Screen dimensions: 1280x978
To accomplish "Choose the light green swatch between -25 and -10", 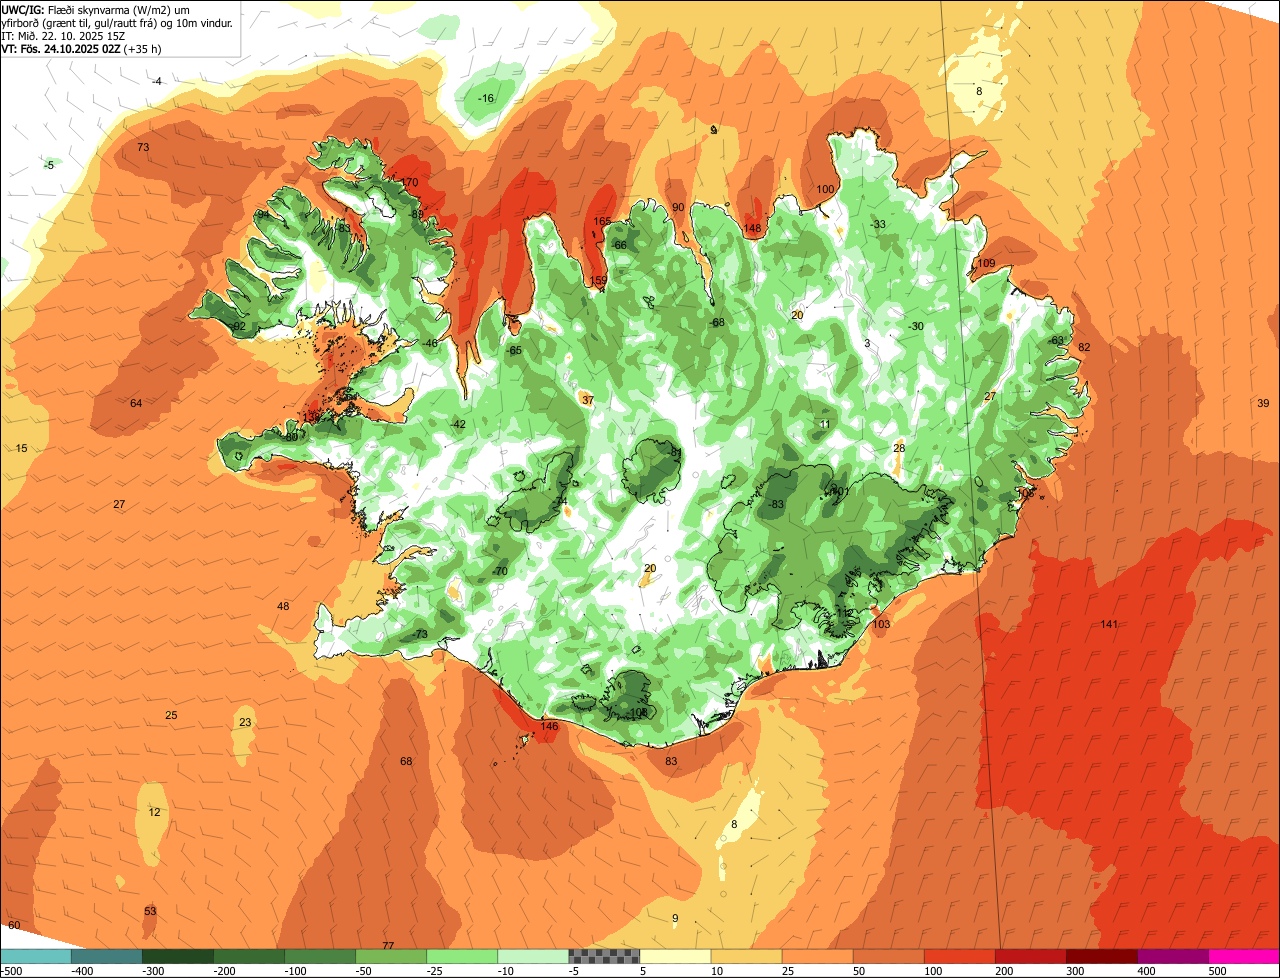I will (x=462, y=956).
